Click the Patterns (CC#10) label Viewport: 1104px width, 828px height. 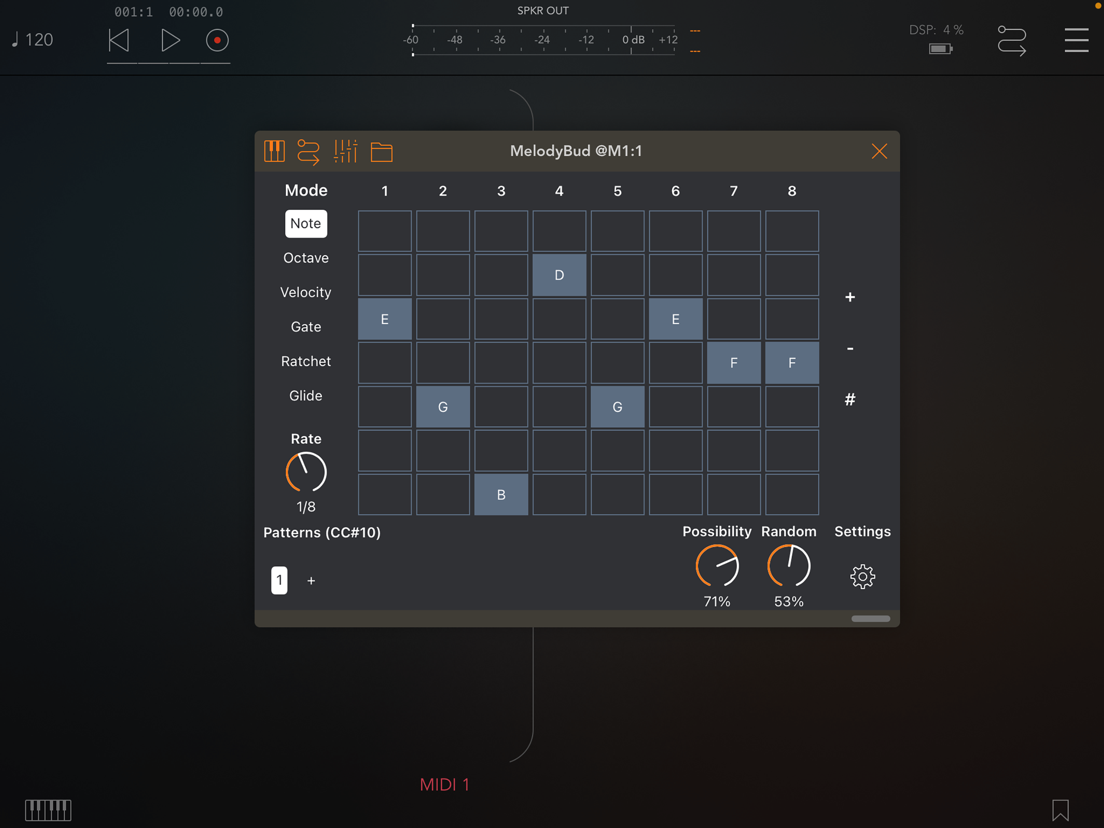coord(322,532)
